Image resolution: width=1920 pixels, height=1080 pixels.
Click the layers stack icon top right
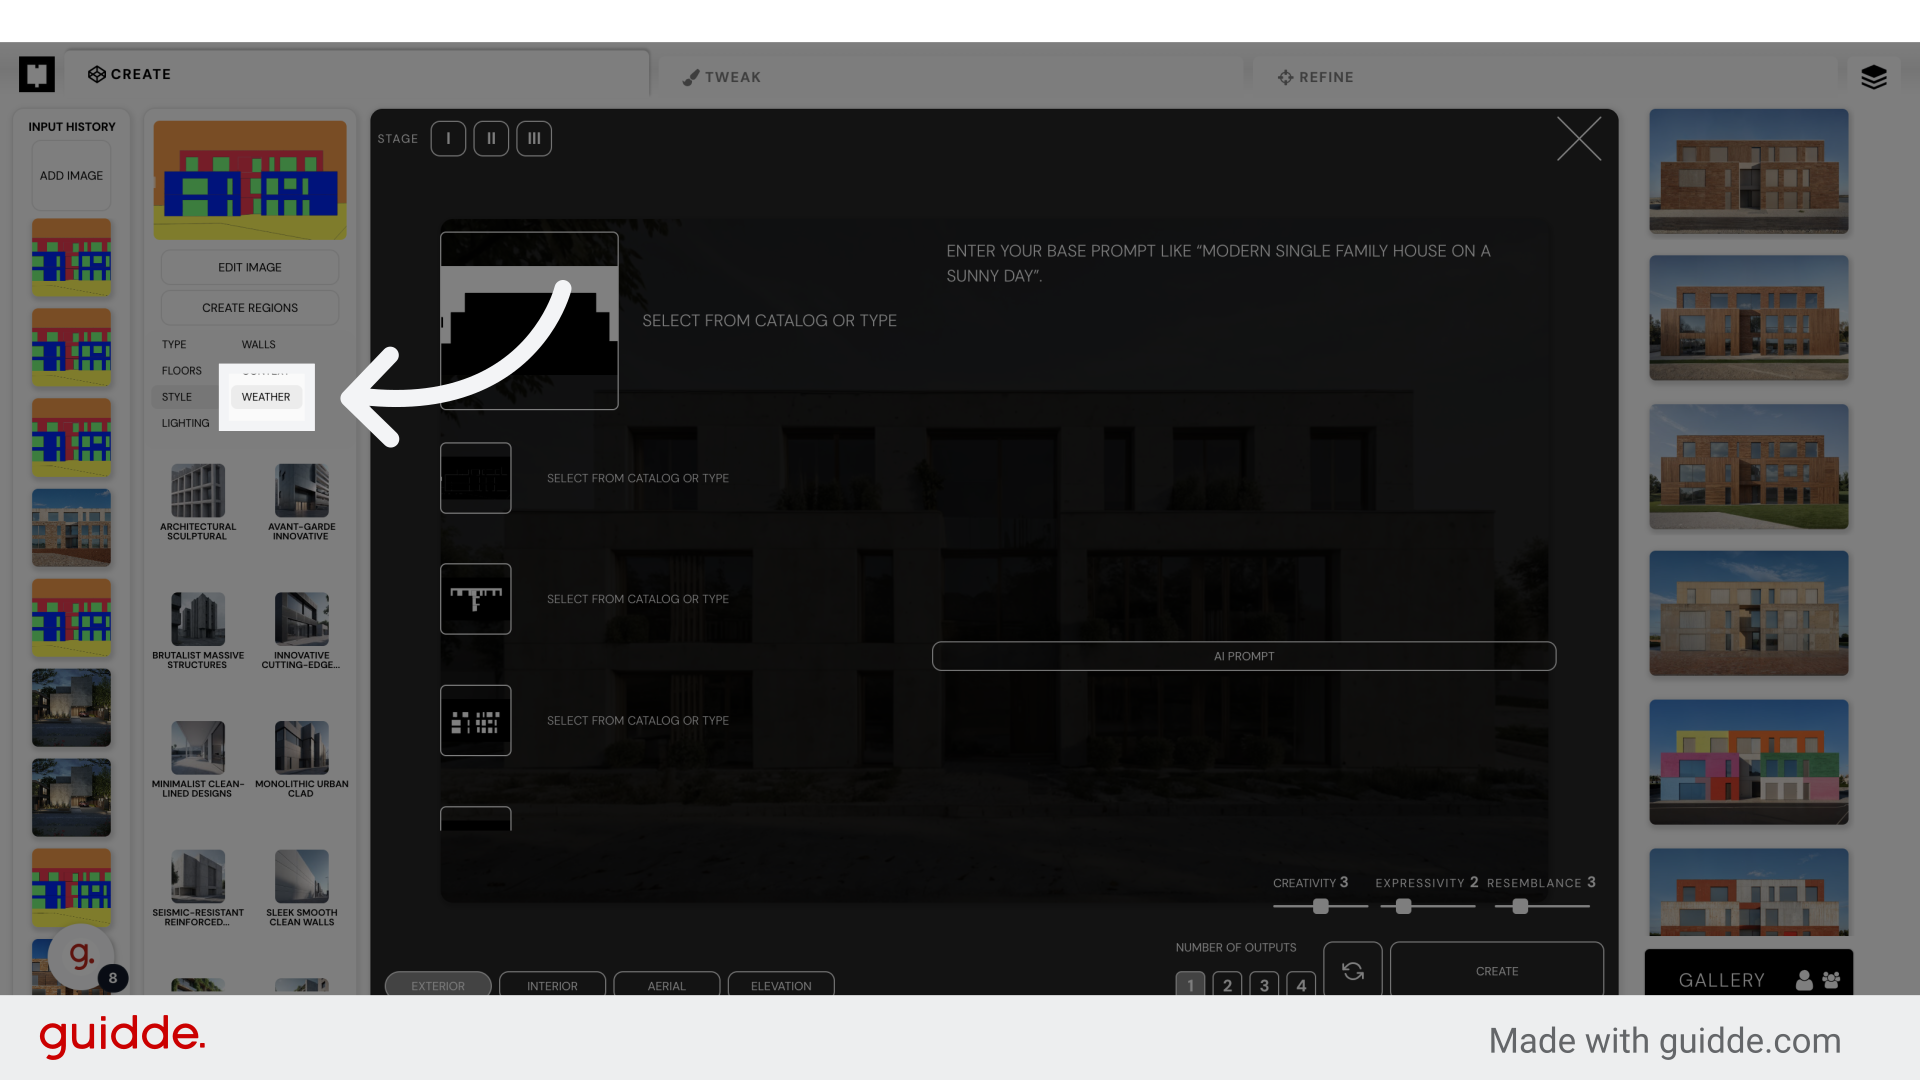(1873, 77)
